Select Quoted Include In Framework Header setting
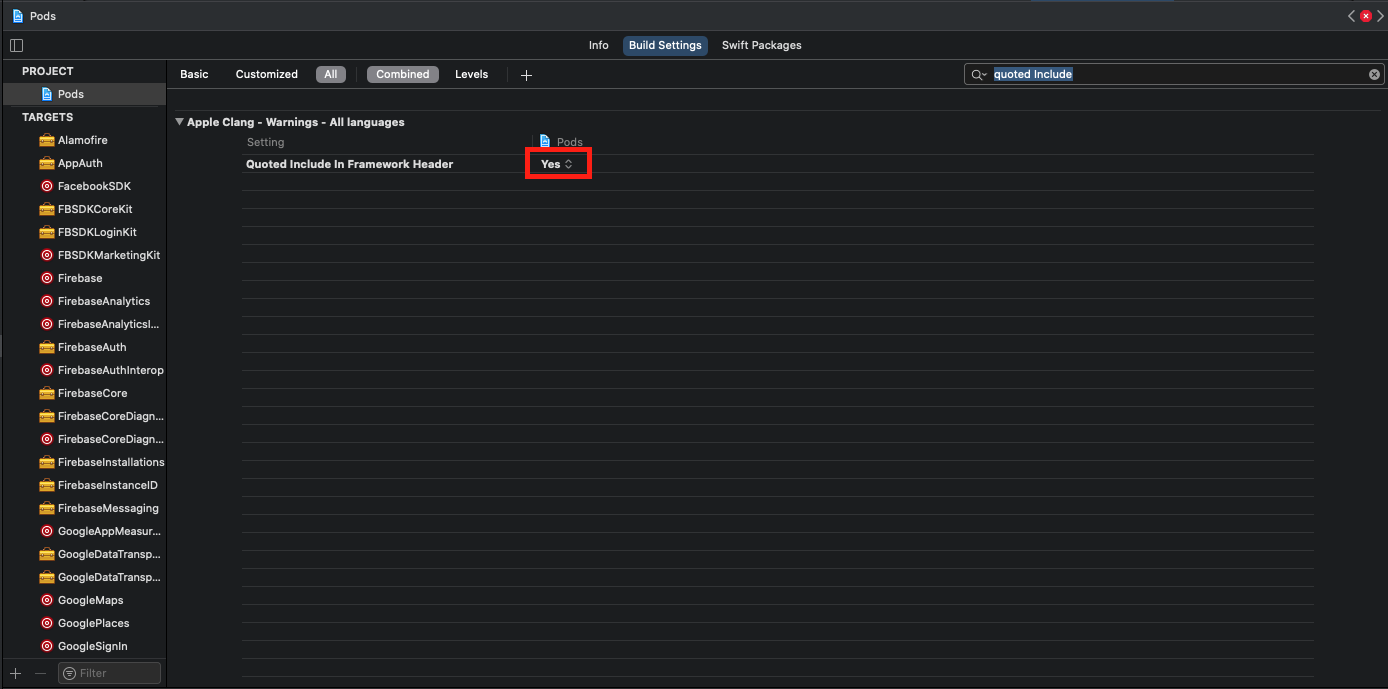The width and height of the screenshot is (1388, 689). point(349,164)
